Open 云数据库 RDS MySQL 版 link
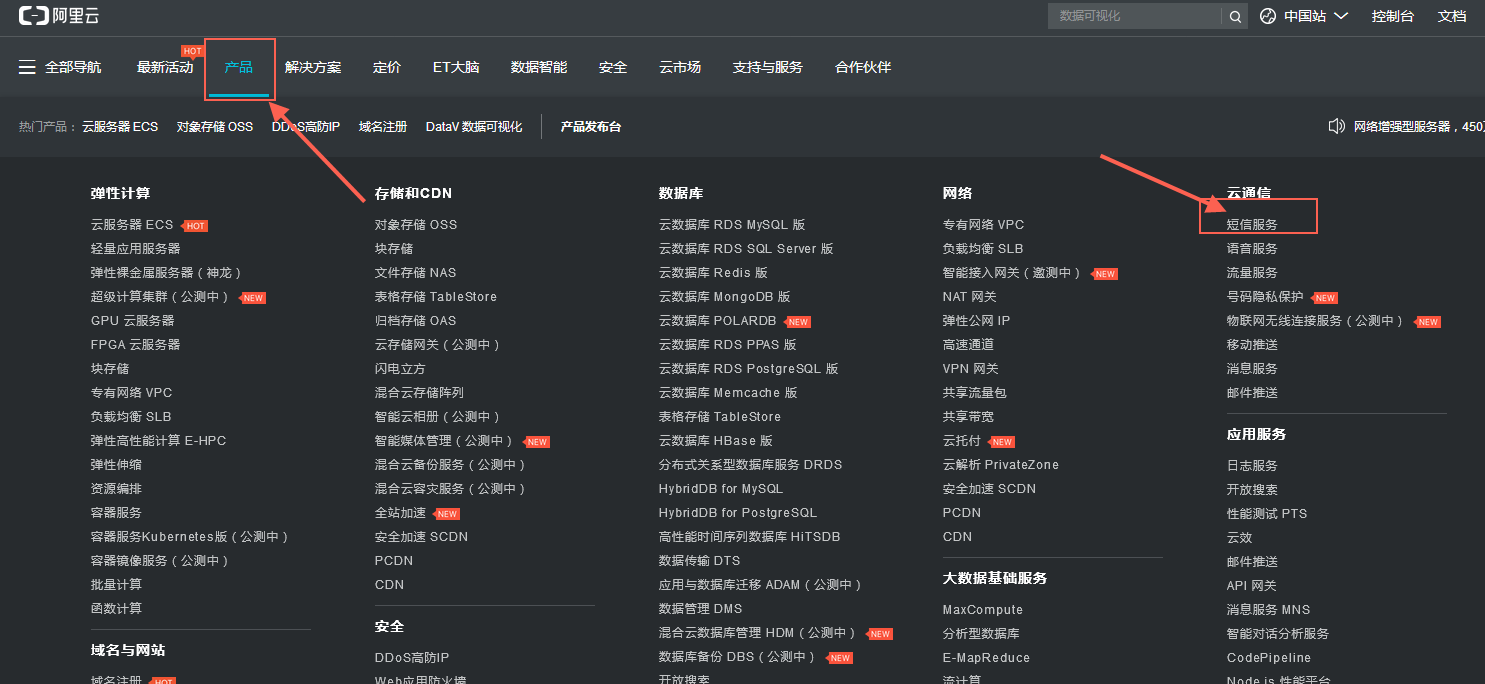This screenshot has height=684, width=1485. pyautogui.click(x=732, y=225)
